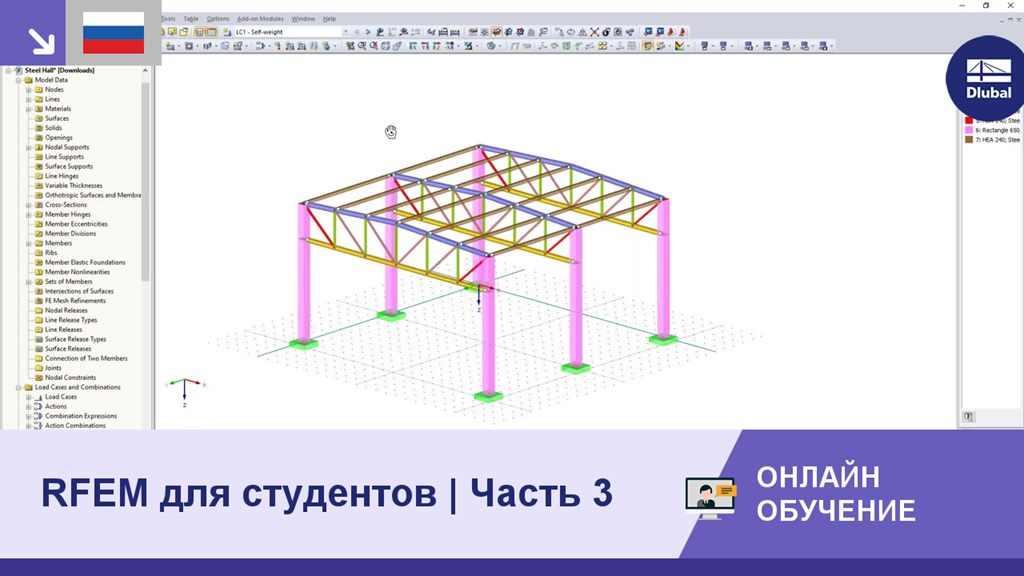Click the table display toolbar icon next to navigator

coord(212,31)
